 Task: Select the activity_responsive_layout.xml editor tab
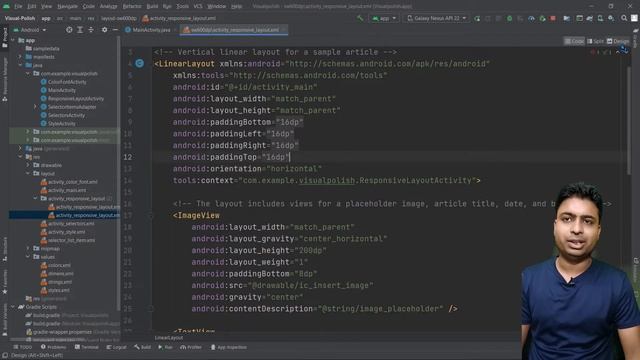233,30
